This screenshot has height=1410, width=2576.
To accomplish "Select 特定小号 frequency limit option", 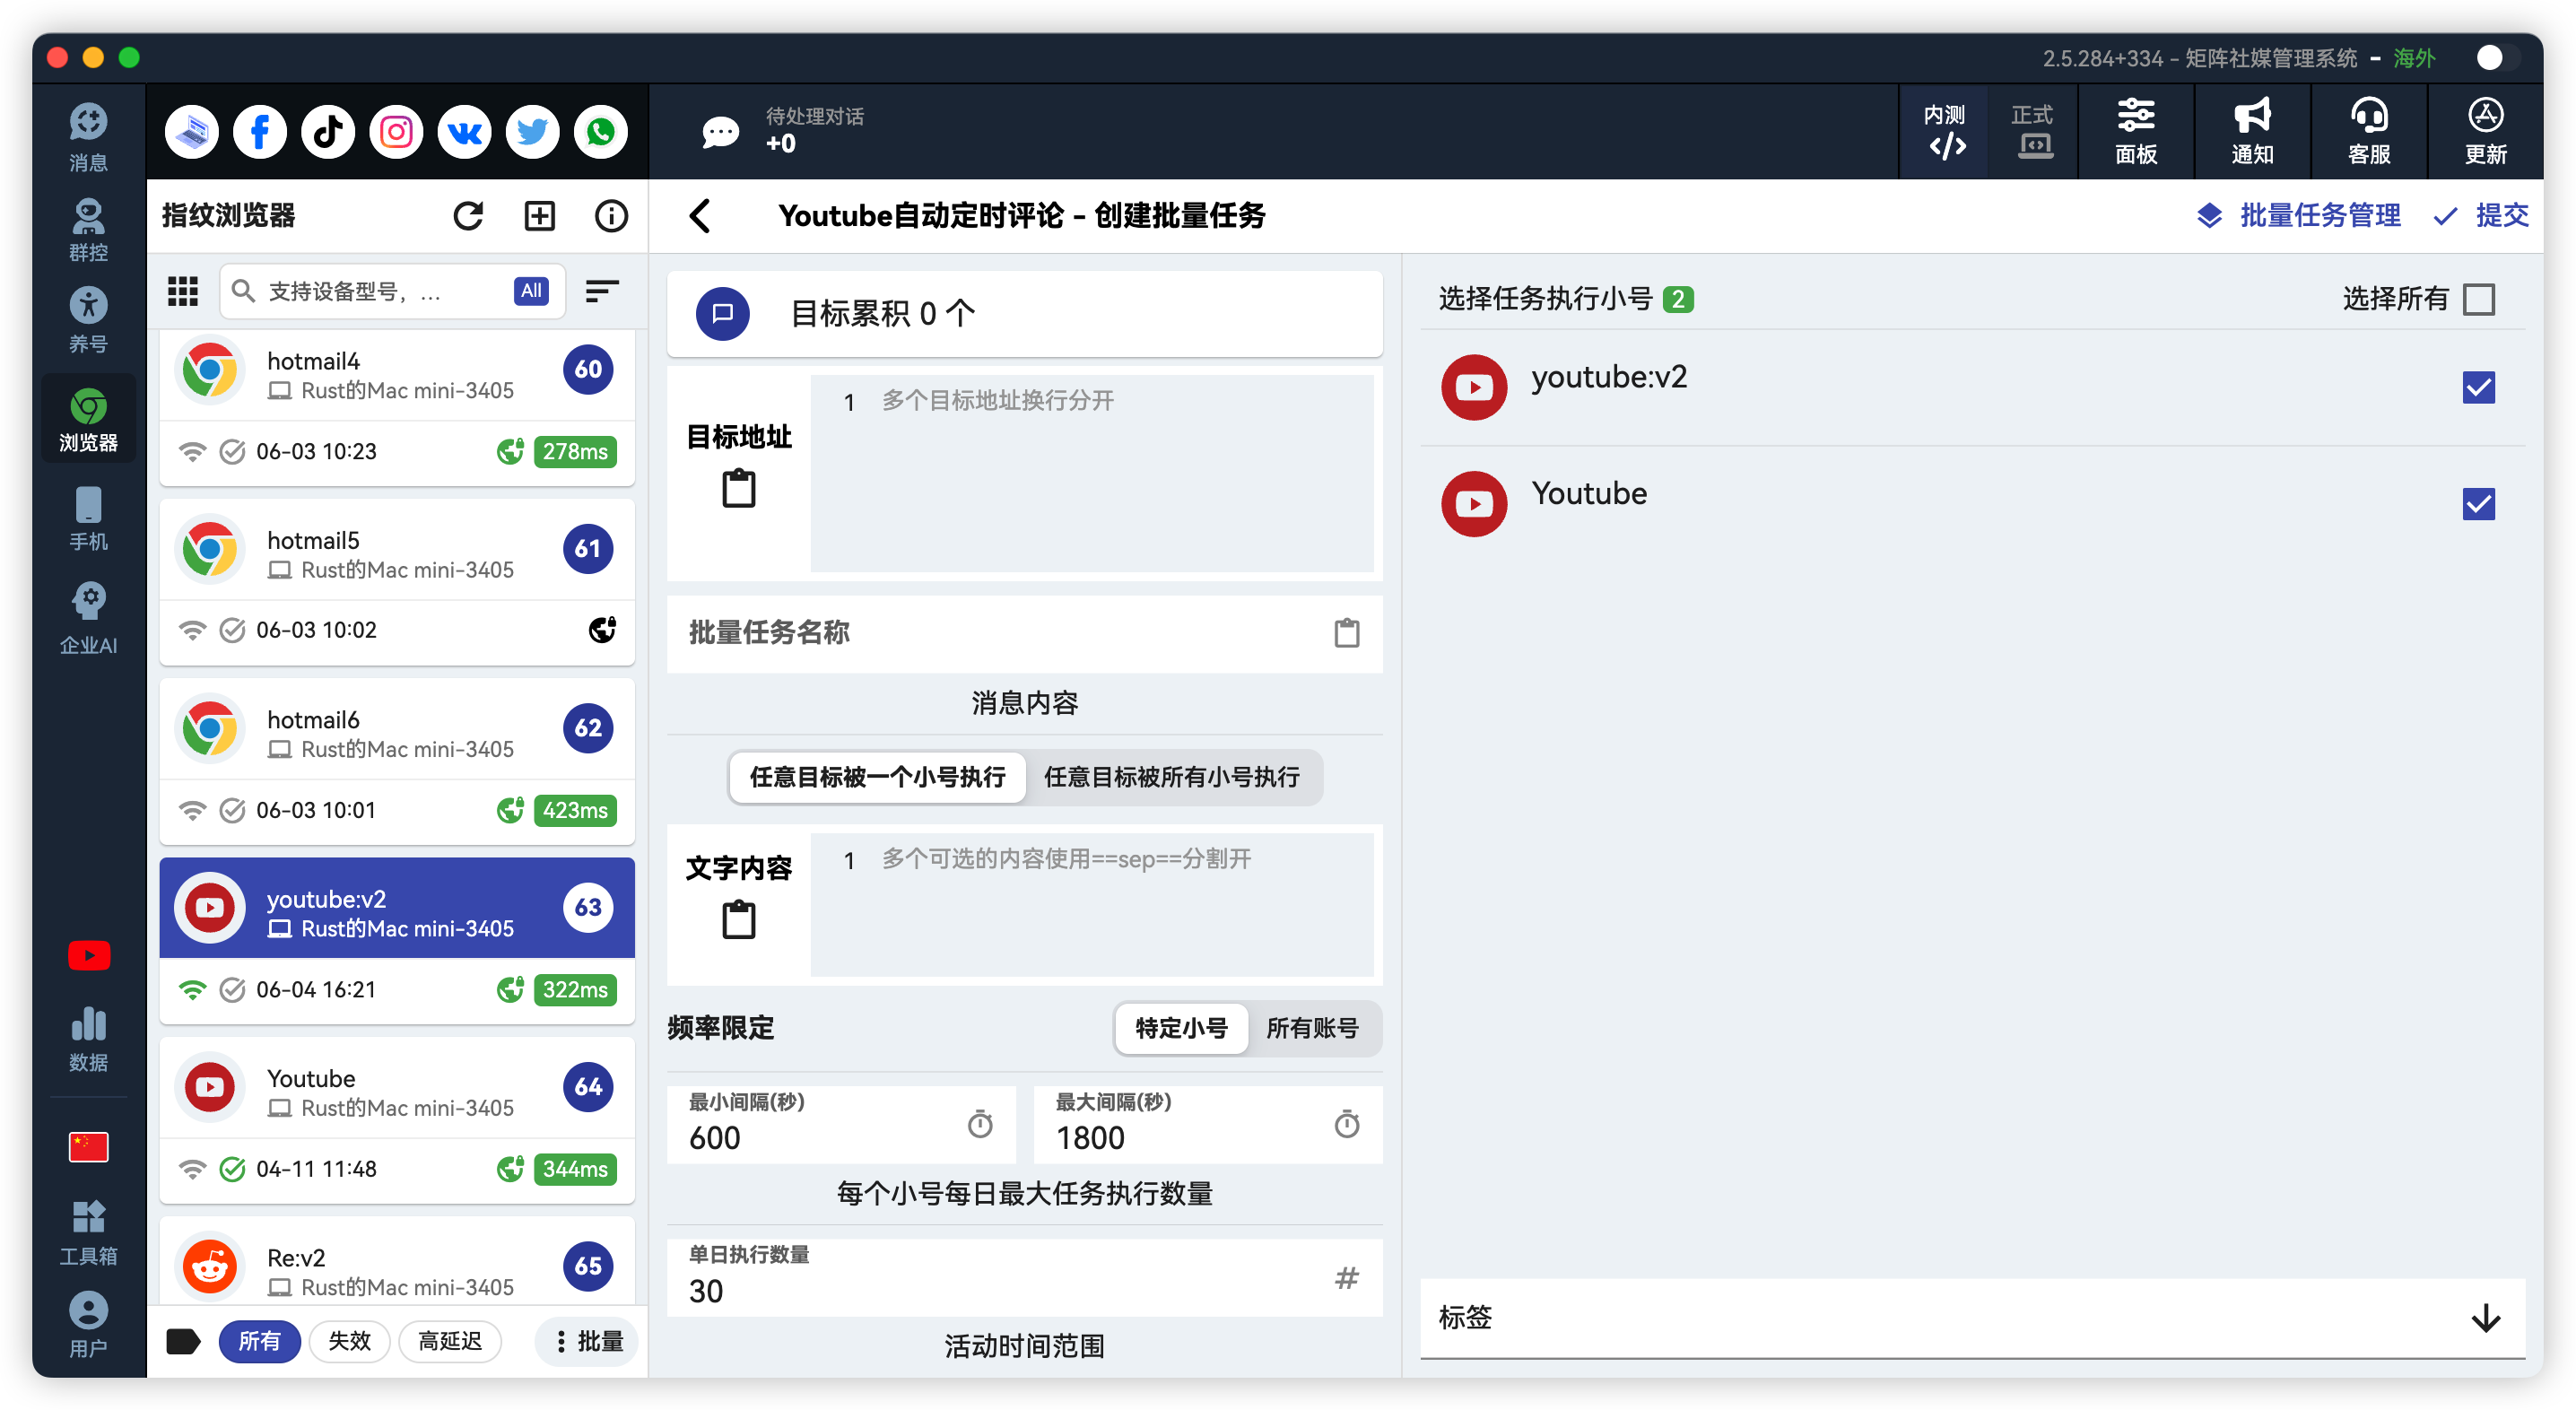I will [1182, 1029].
